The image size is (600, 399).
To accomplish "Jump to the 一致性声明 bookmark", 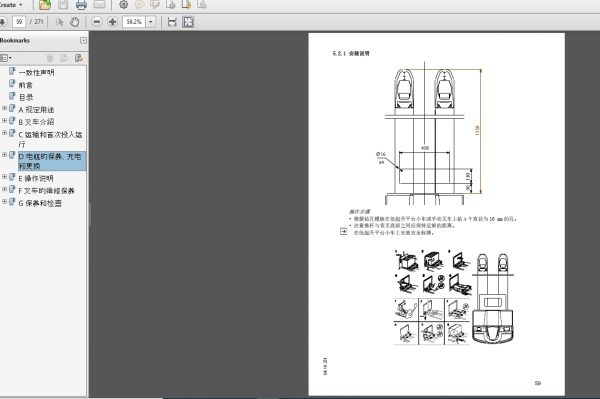I will pyautogui.click(x=37, y=73).
